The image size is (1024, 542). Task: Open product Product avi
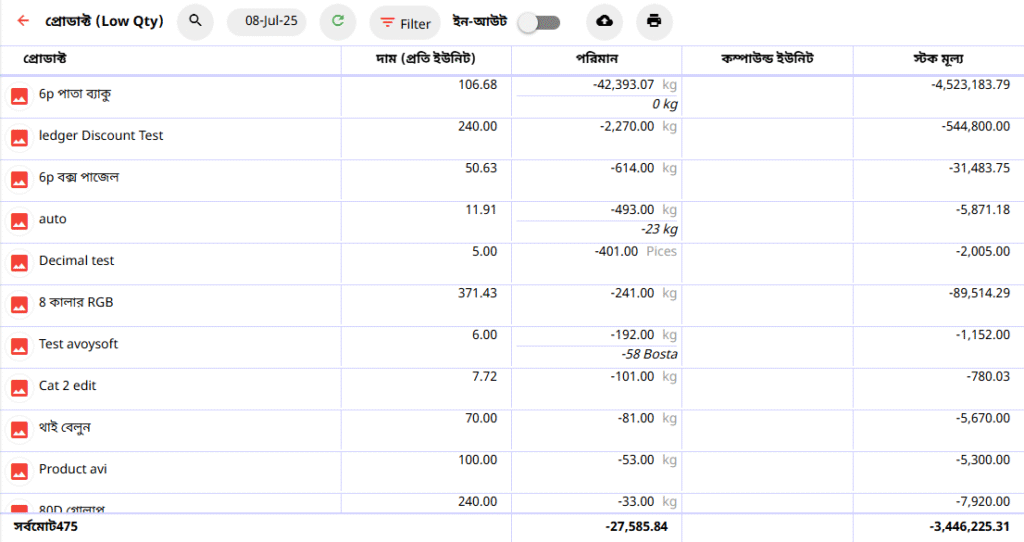tap(72, 470)
